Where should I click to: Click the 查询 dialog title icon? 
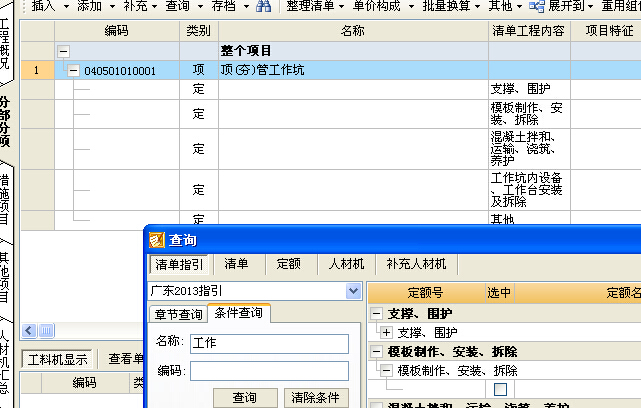tap(157, 240)
